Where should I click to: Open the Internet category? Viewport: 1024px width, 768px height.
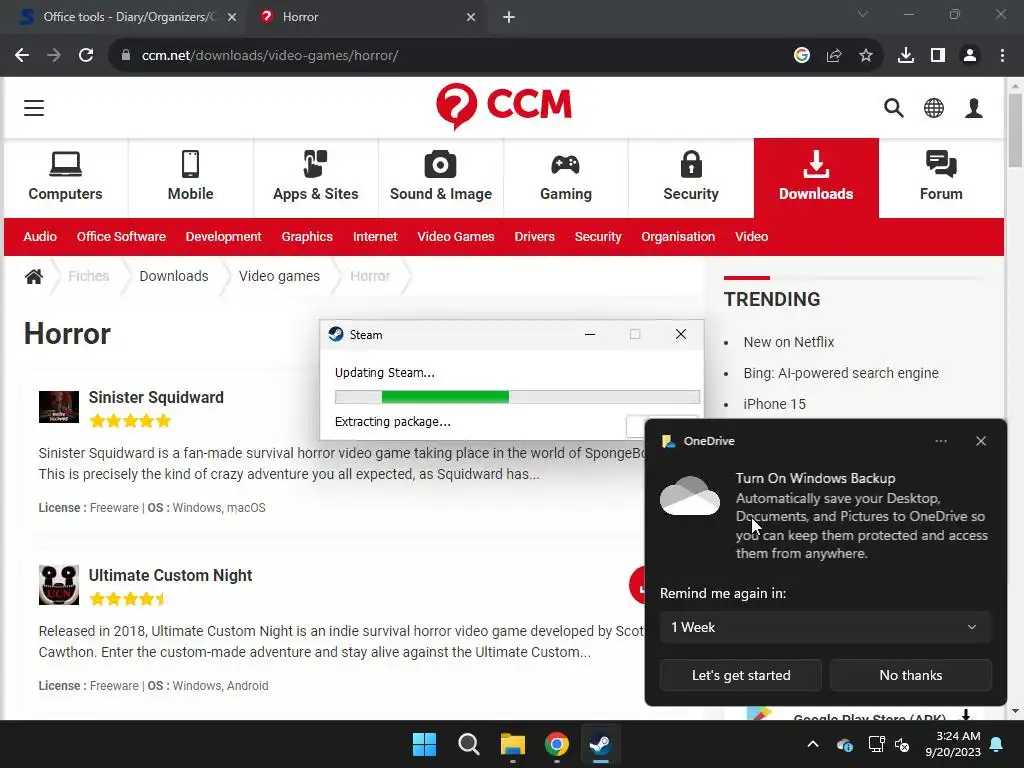375,236
